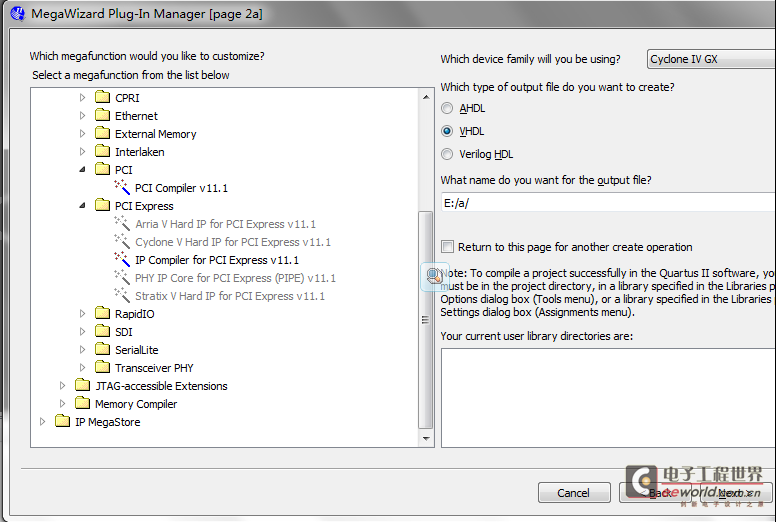Click the MegaWizard title bar wizard icon
Image resolution: width=776 pixels, height=522 pixels.
point(17,13)
